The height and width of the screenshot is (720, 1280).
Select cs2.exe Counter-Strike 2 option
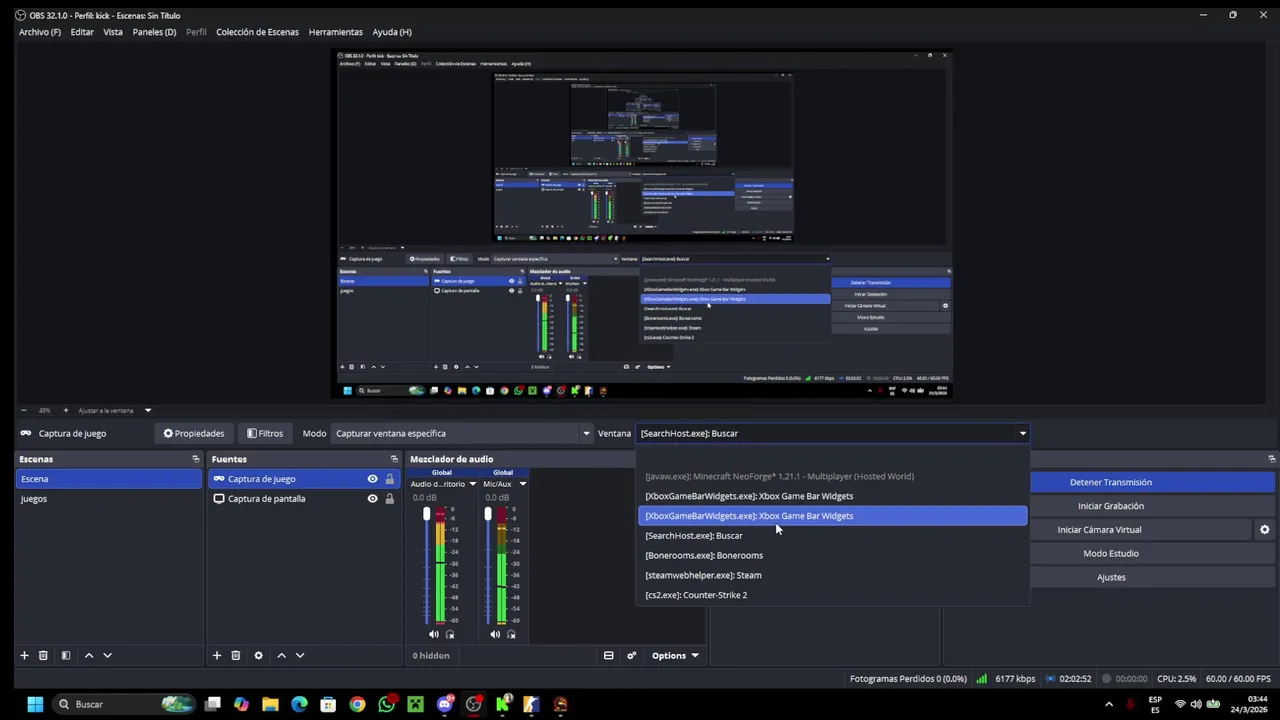[x=832, y=595]
